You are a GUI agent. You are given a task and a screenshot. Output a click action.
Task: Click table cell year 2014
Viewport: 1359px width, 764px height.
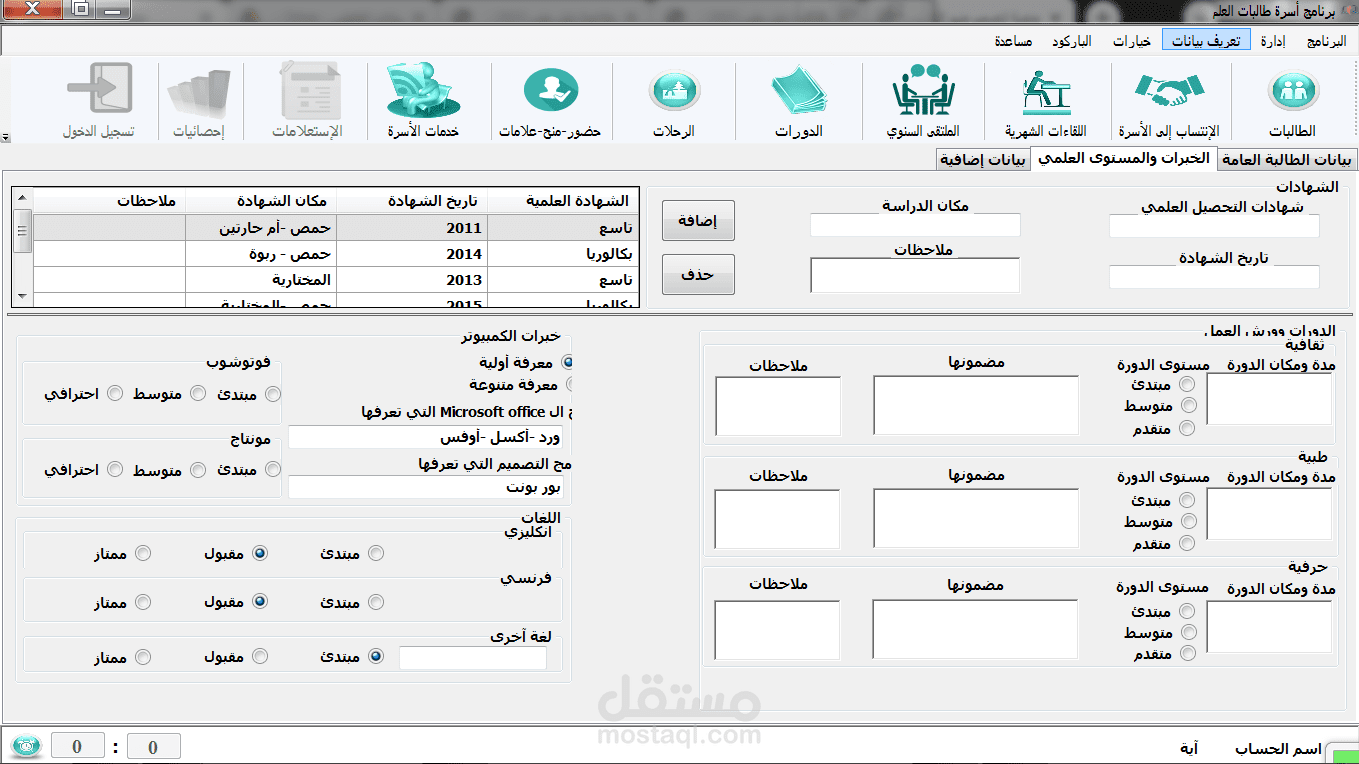click(x=414, y=254)
